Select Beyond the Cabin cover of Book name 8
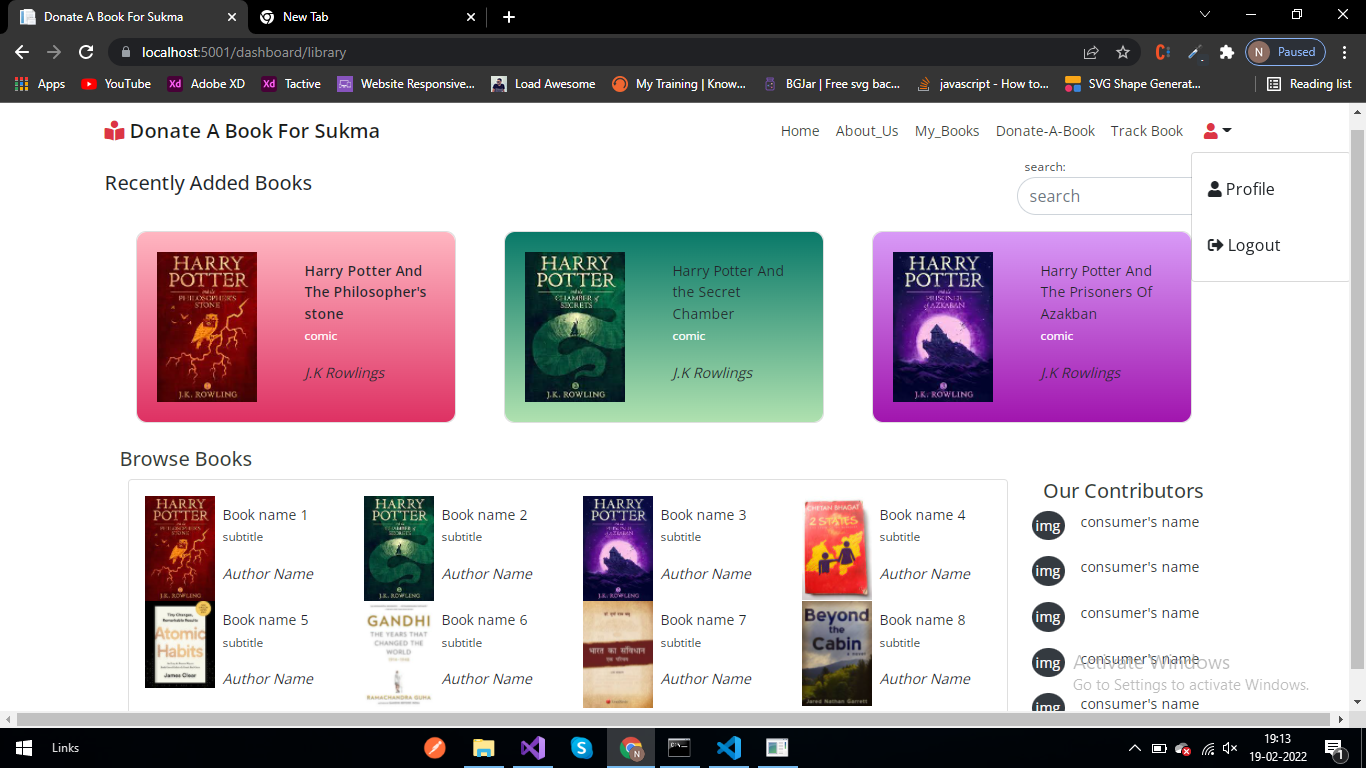The height and width of the screenshot is (768, 1366). click(837, 654)
